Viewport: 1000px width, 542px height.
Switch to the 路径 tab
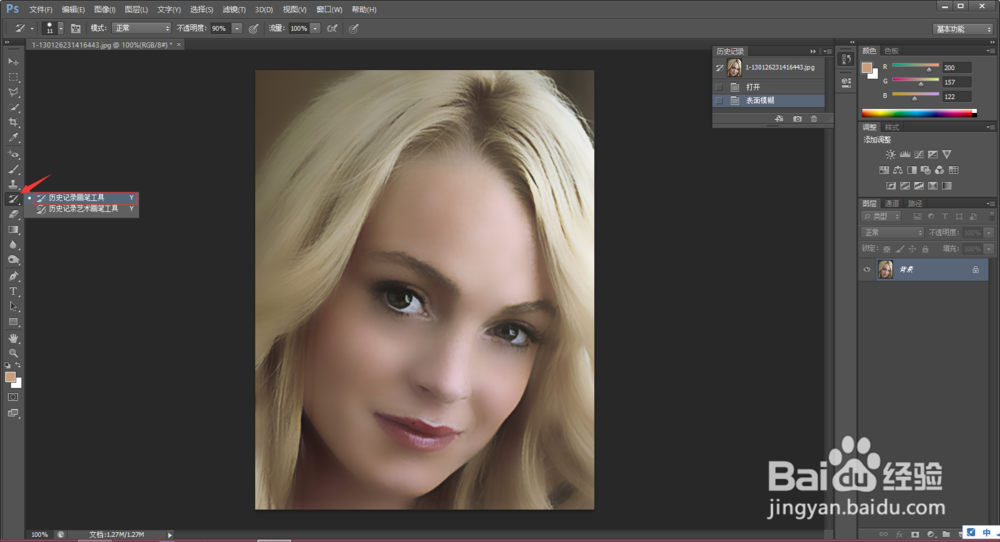tap(915, 203)
